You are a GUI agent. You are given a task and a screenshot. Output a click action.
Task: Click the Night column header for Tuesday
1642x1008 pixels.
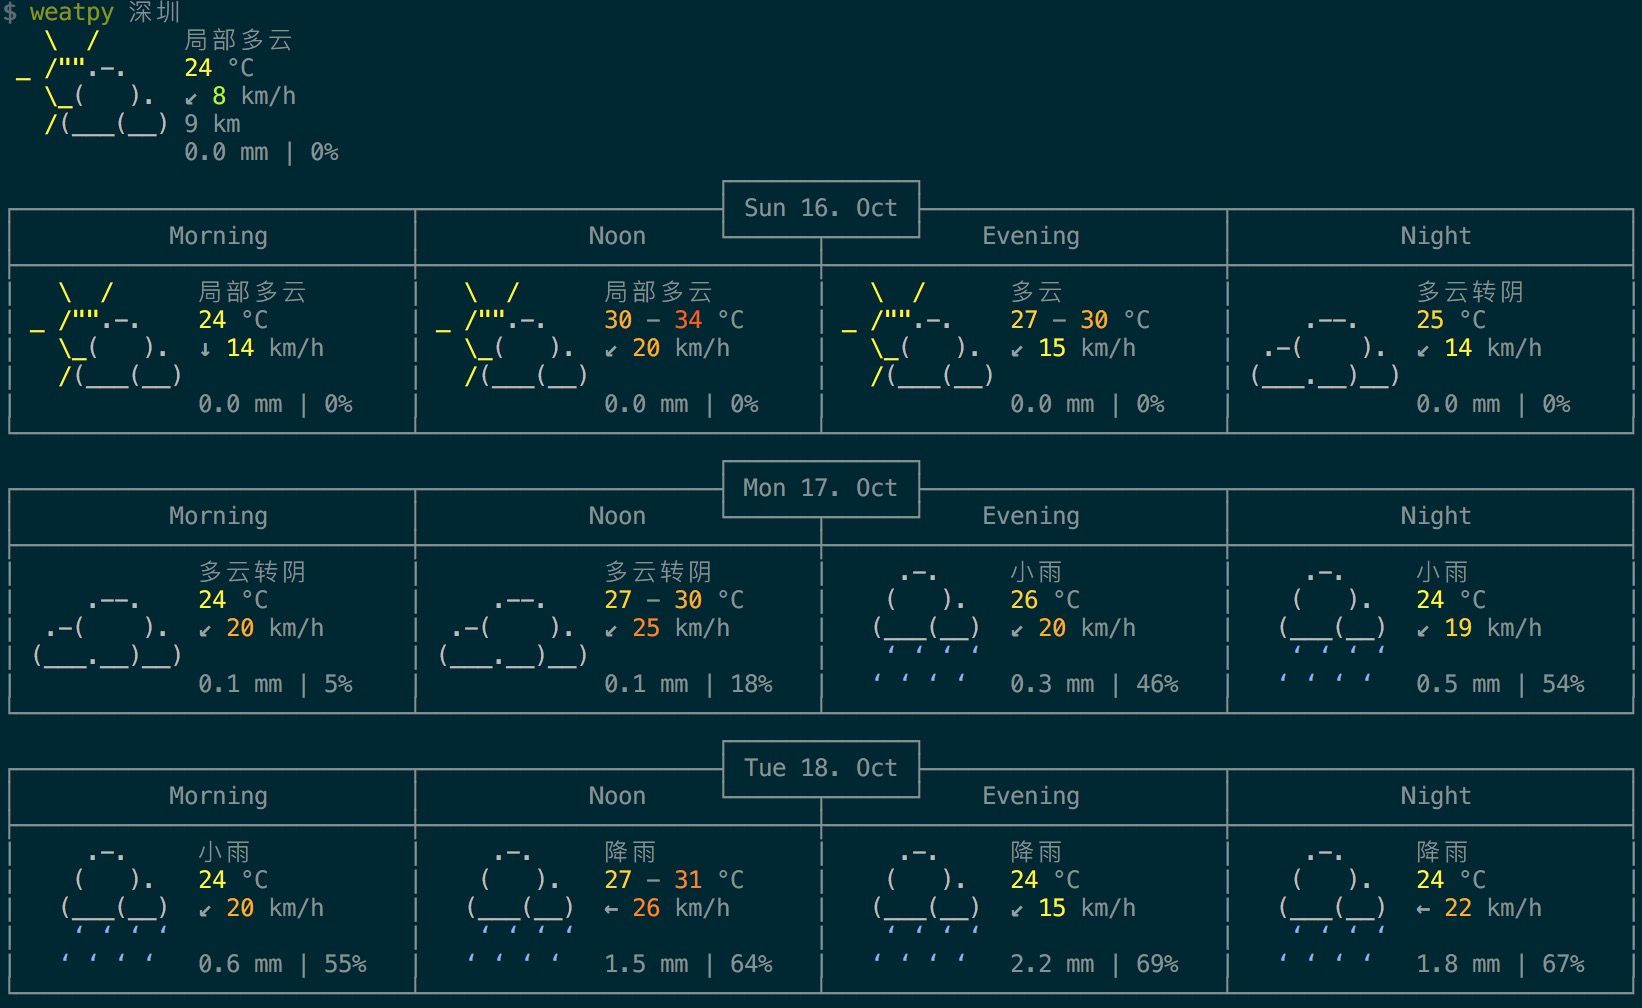1435,796
